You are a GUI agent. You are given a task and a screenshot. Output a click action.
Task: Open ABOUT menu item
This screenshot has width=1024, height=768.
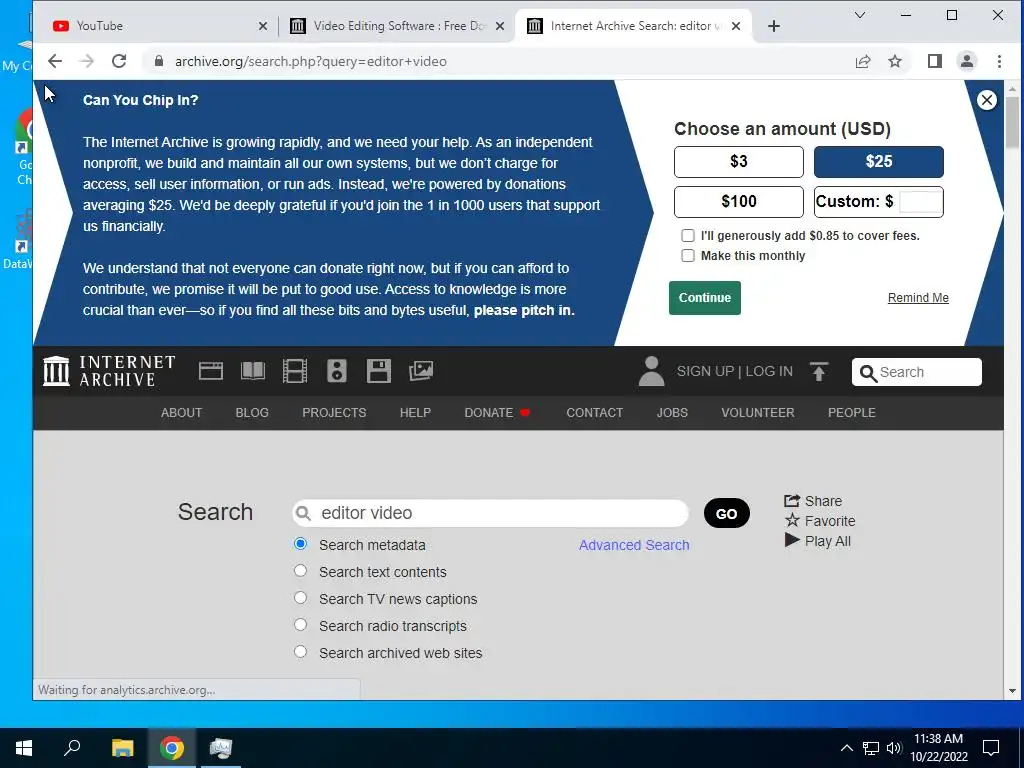(x=182, y=413)
